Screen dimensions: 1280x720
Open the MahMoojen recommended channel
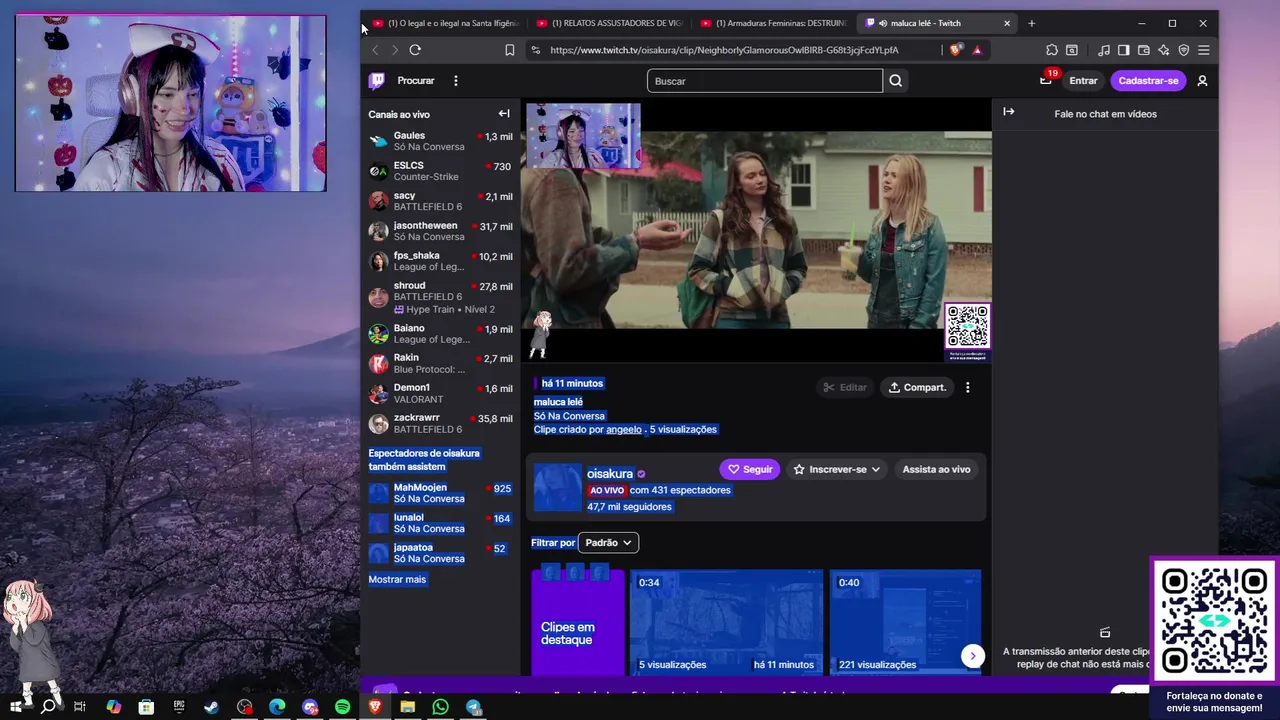pyautogui.click(x=440, y=493)
